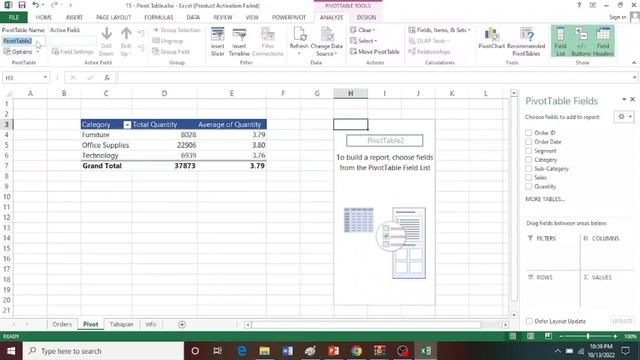
Task: Open Fields, Items, & Sets dropdown
Action: point(439,30)
